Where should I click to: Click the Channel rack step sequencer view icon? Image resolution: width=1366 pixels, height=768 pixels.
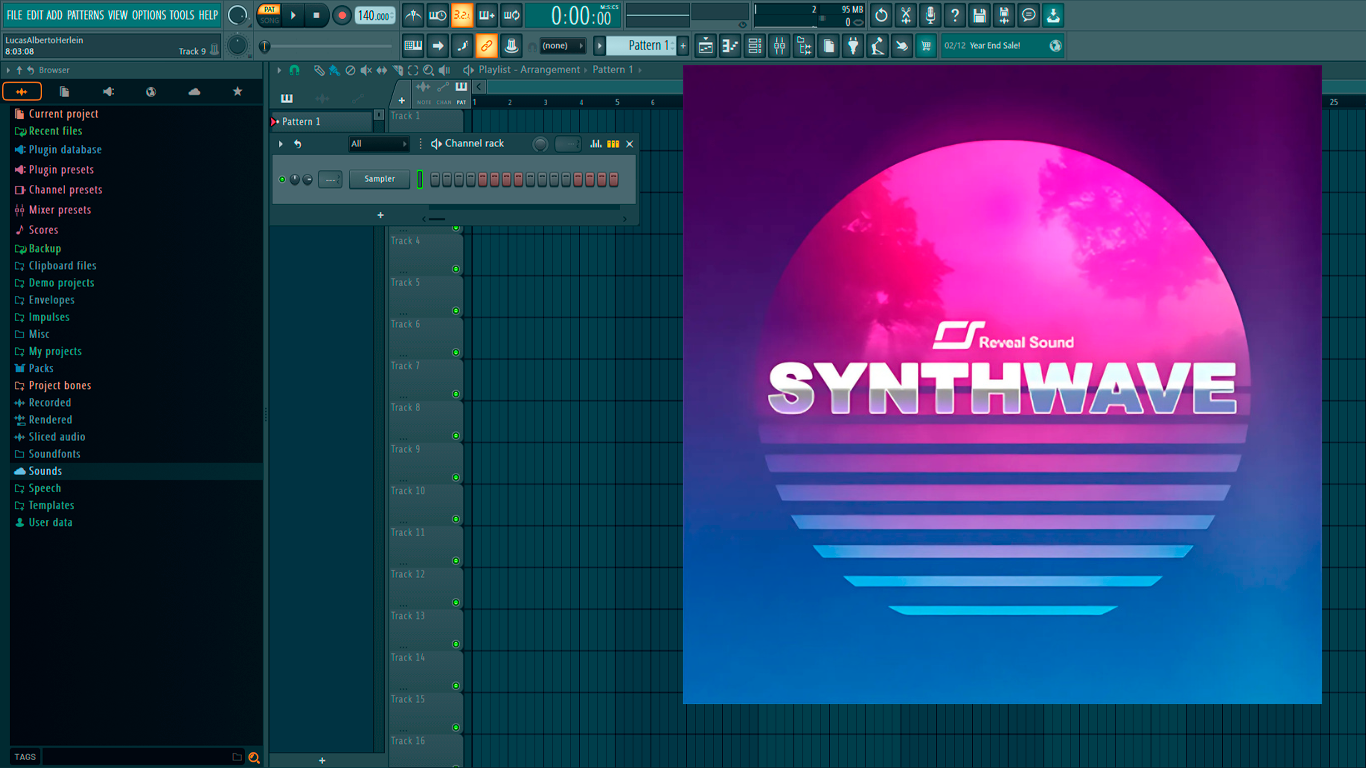coord(613,144)
